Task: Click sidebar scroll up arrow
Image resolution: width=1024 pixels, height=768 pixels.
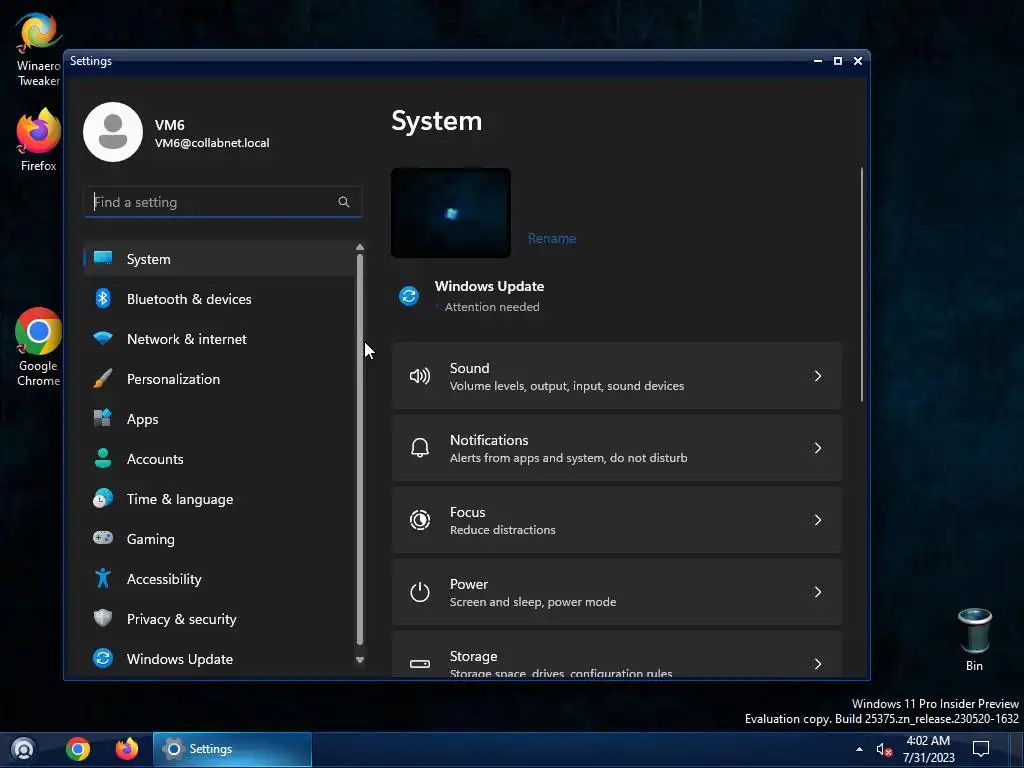Action: click(360, 248)
